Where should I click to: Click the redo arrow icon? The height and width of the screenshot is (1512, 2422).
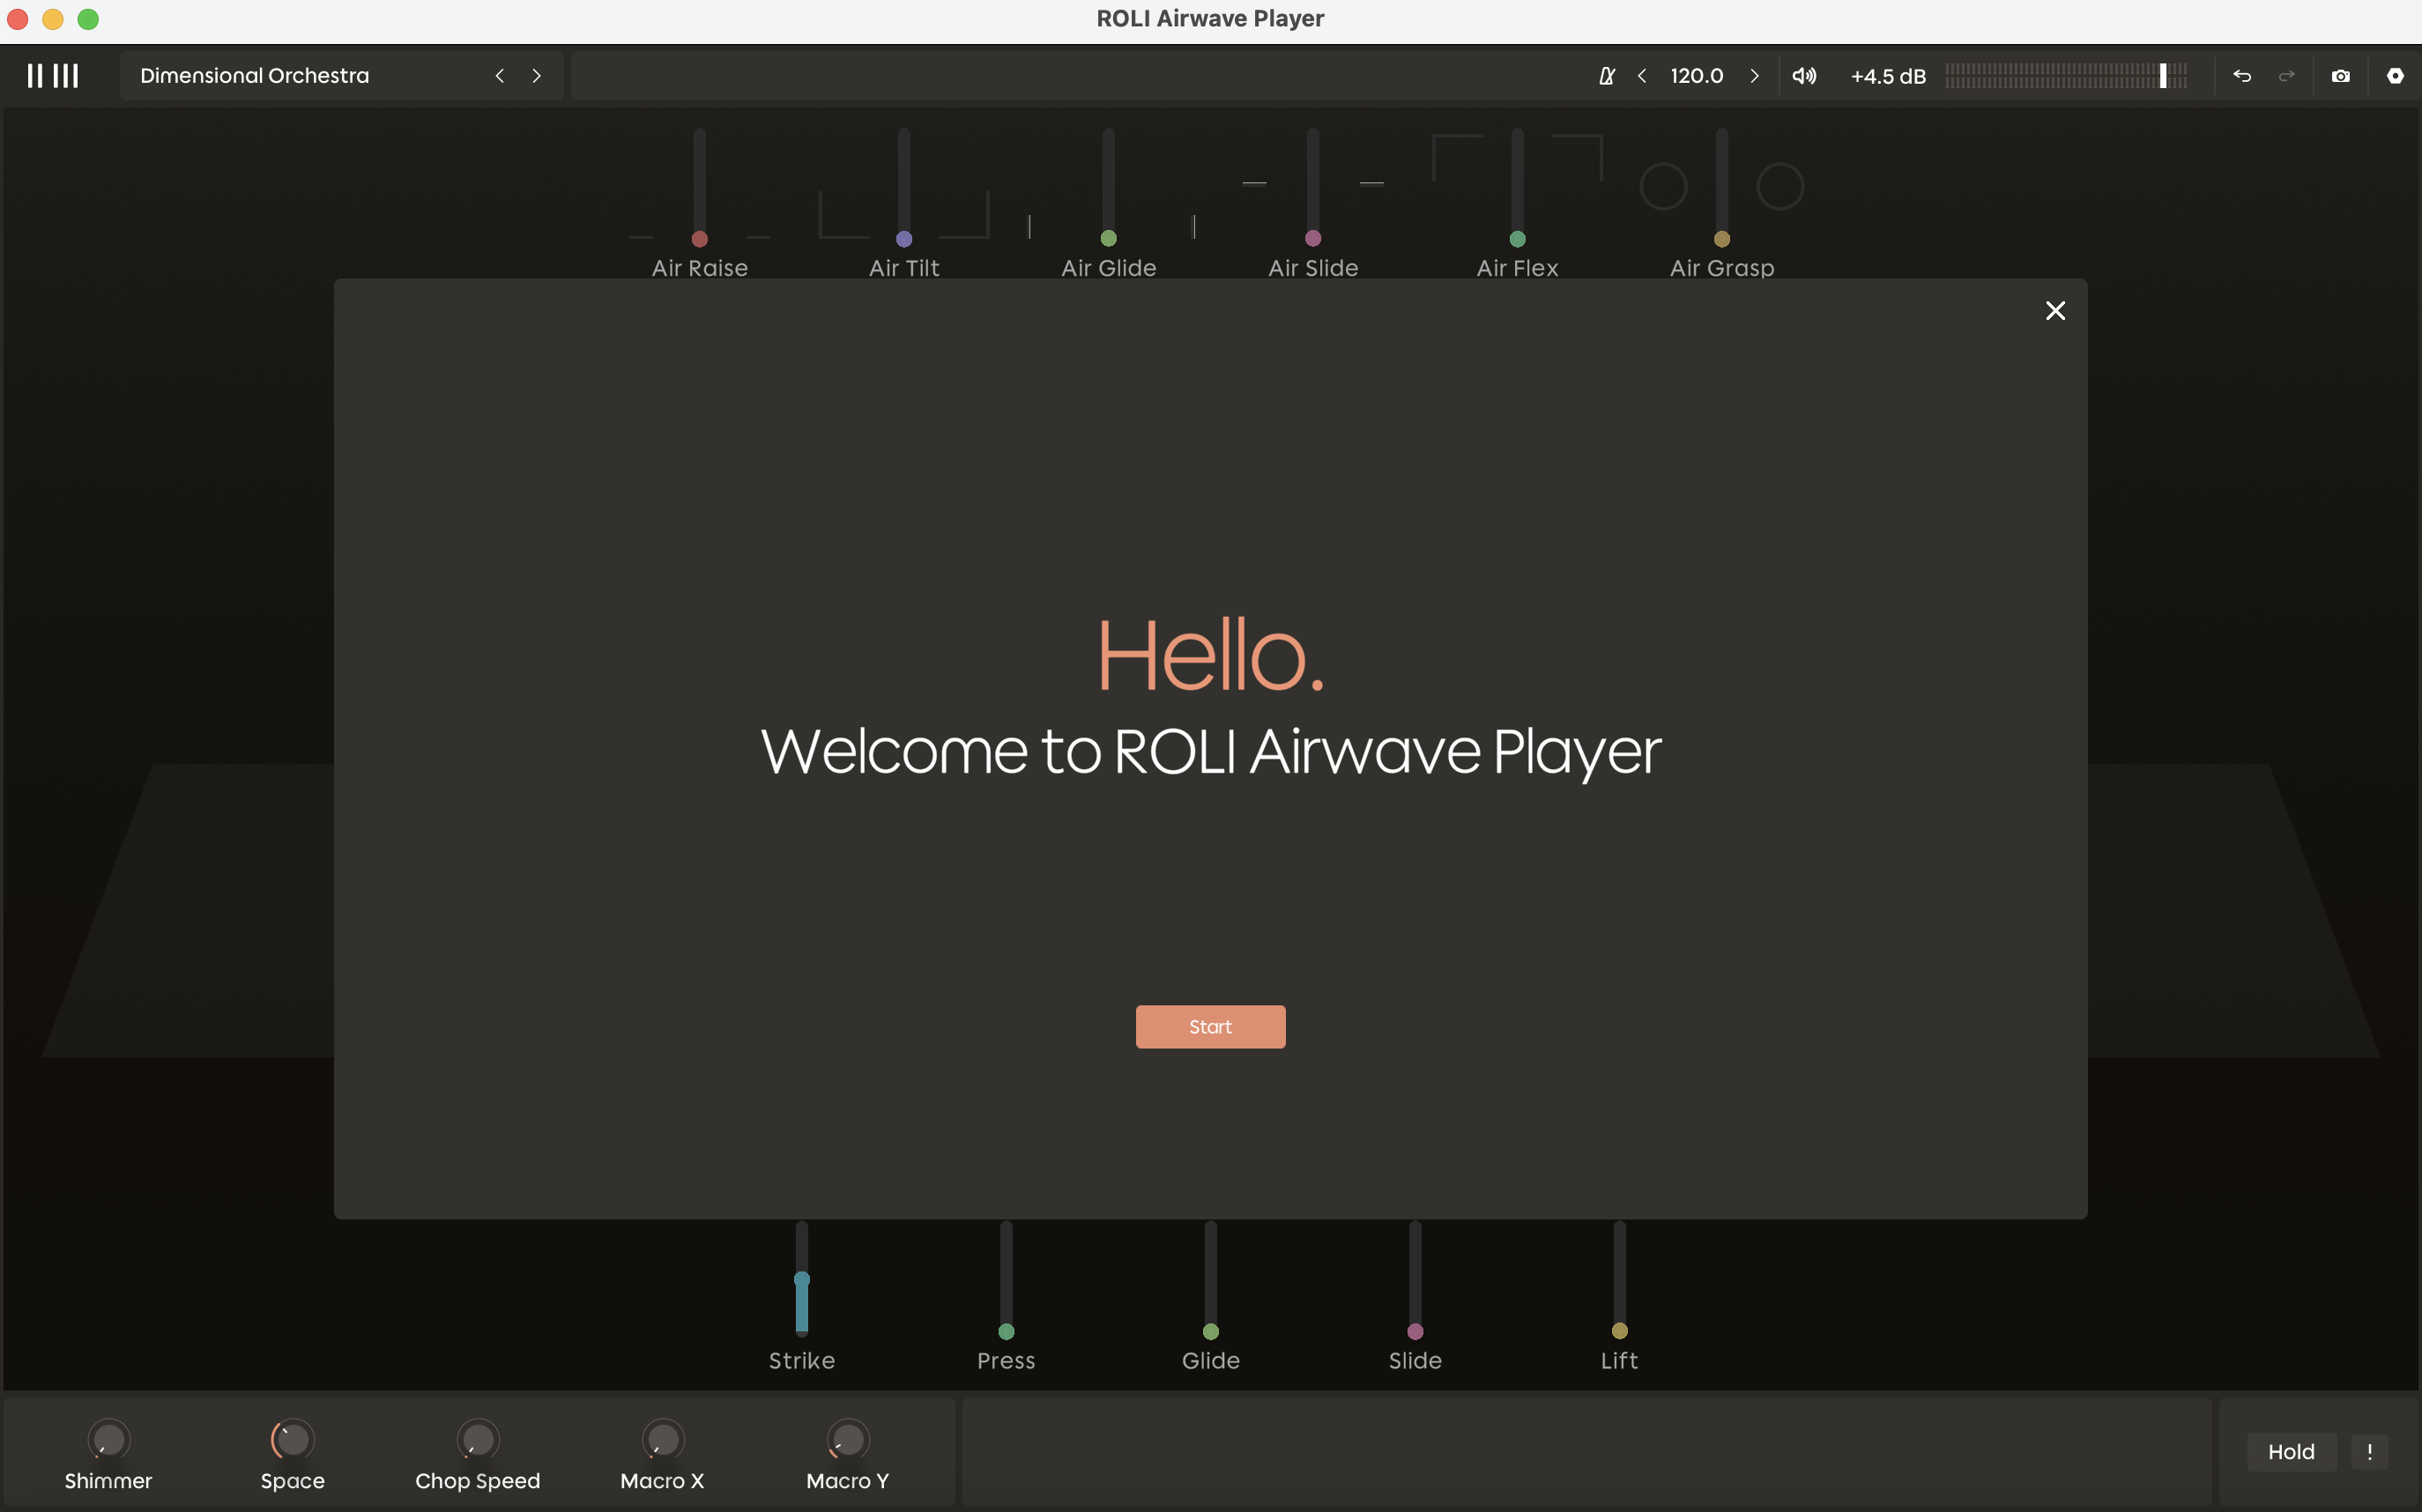[2287, 76]
